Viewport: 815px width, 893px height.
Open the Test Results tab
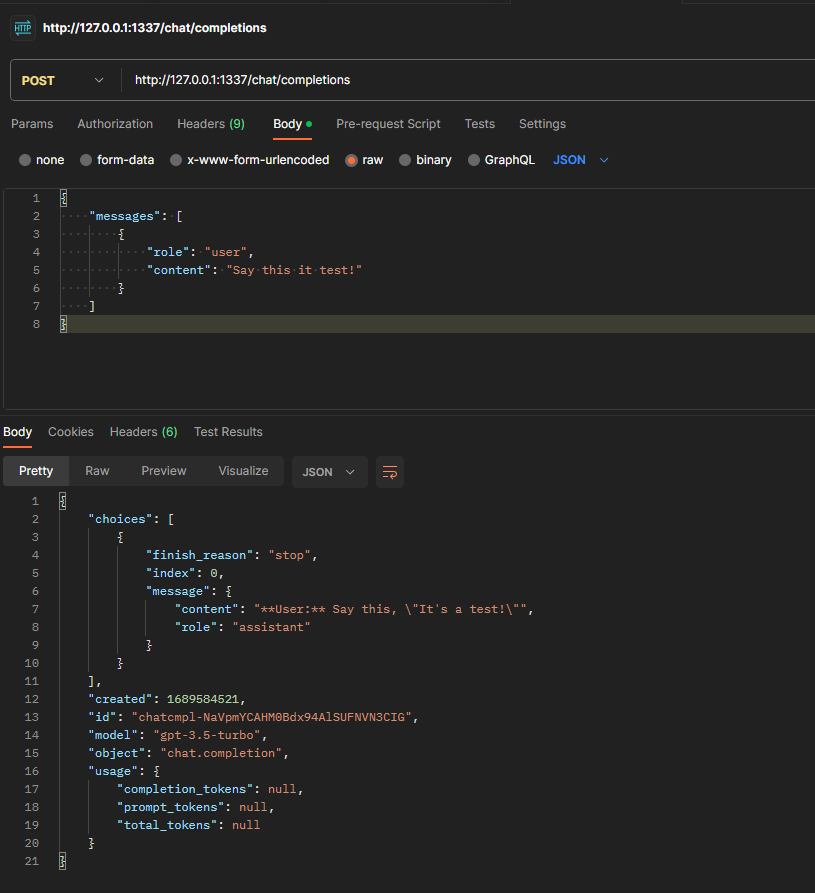227,431
